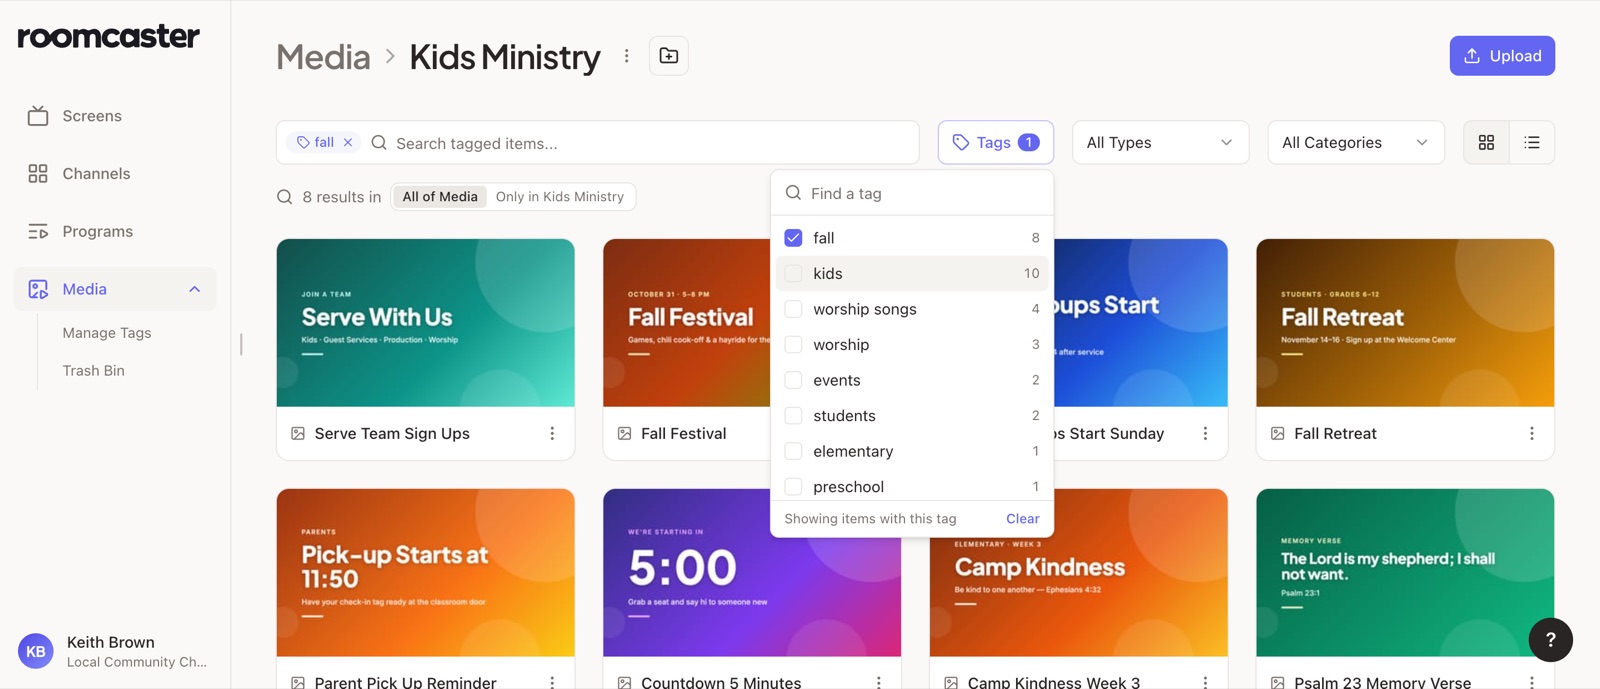This screenshot has height=689, width=1600.
Task: Click the Channels grid icon in sidebar
Action: 38,174
